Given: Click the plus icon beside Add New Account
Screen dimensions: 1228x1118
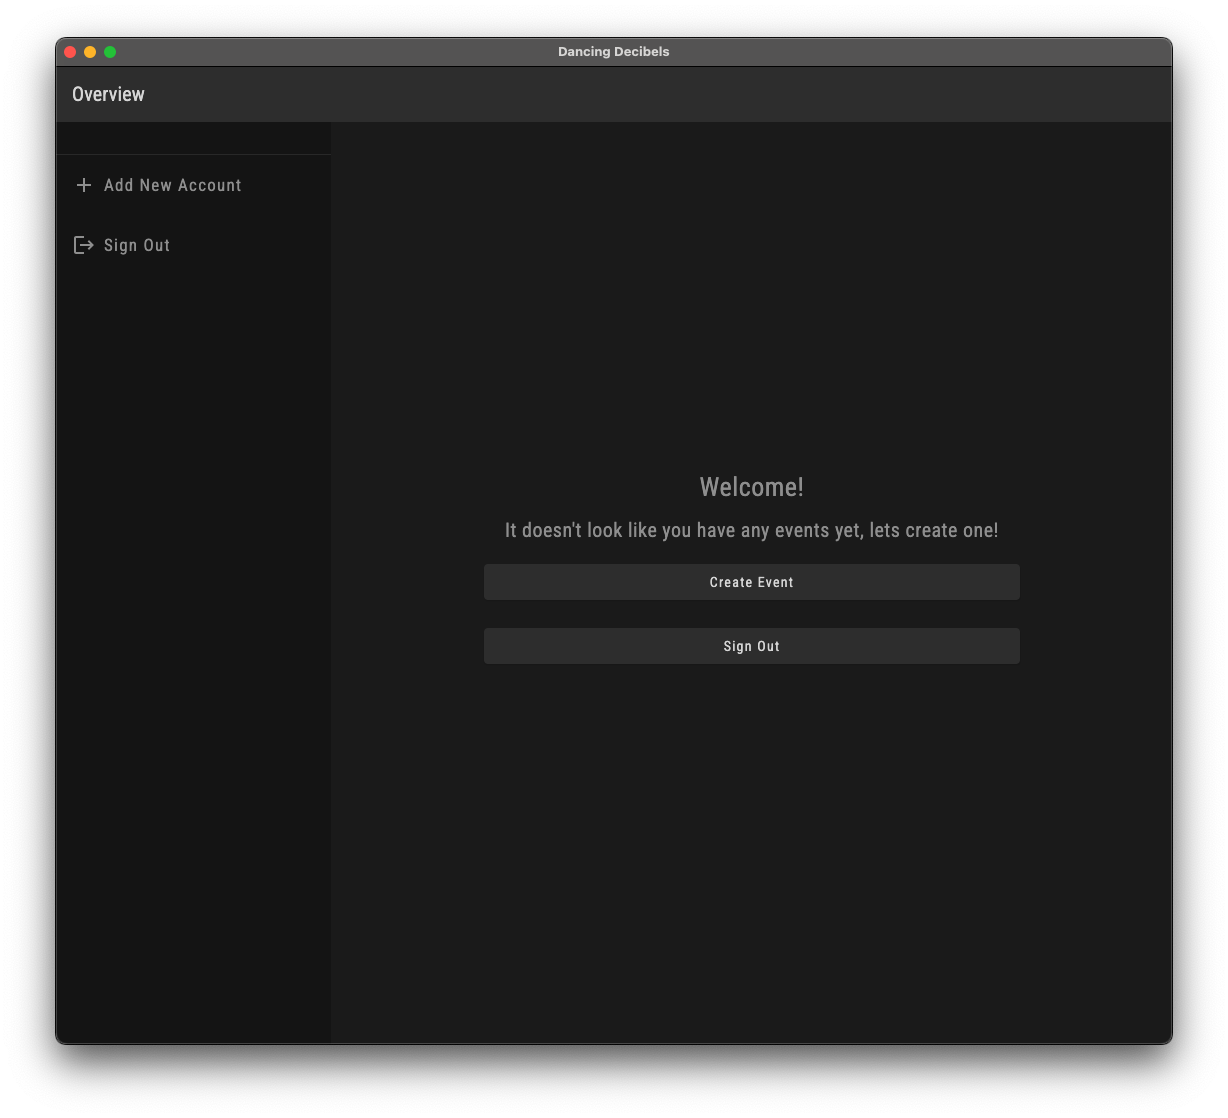Looking at the screenshot, I should click(84, 185).
